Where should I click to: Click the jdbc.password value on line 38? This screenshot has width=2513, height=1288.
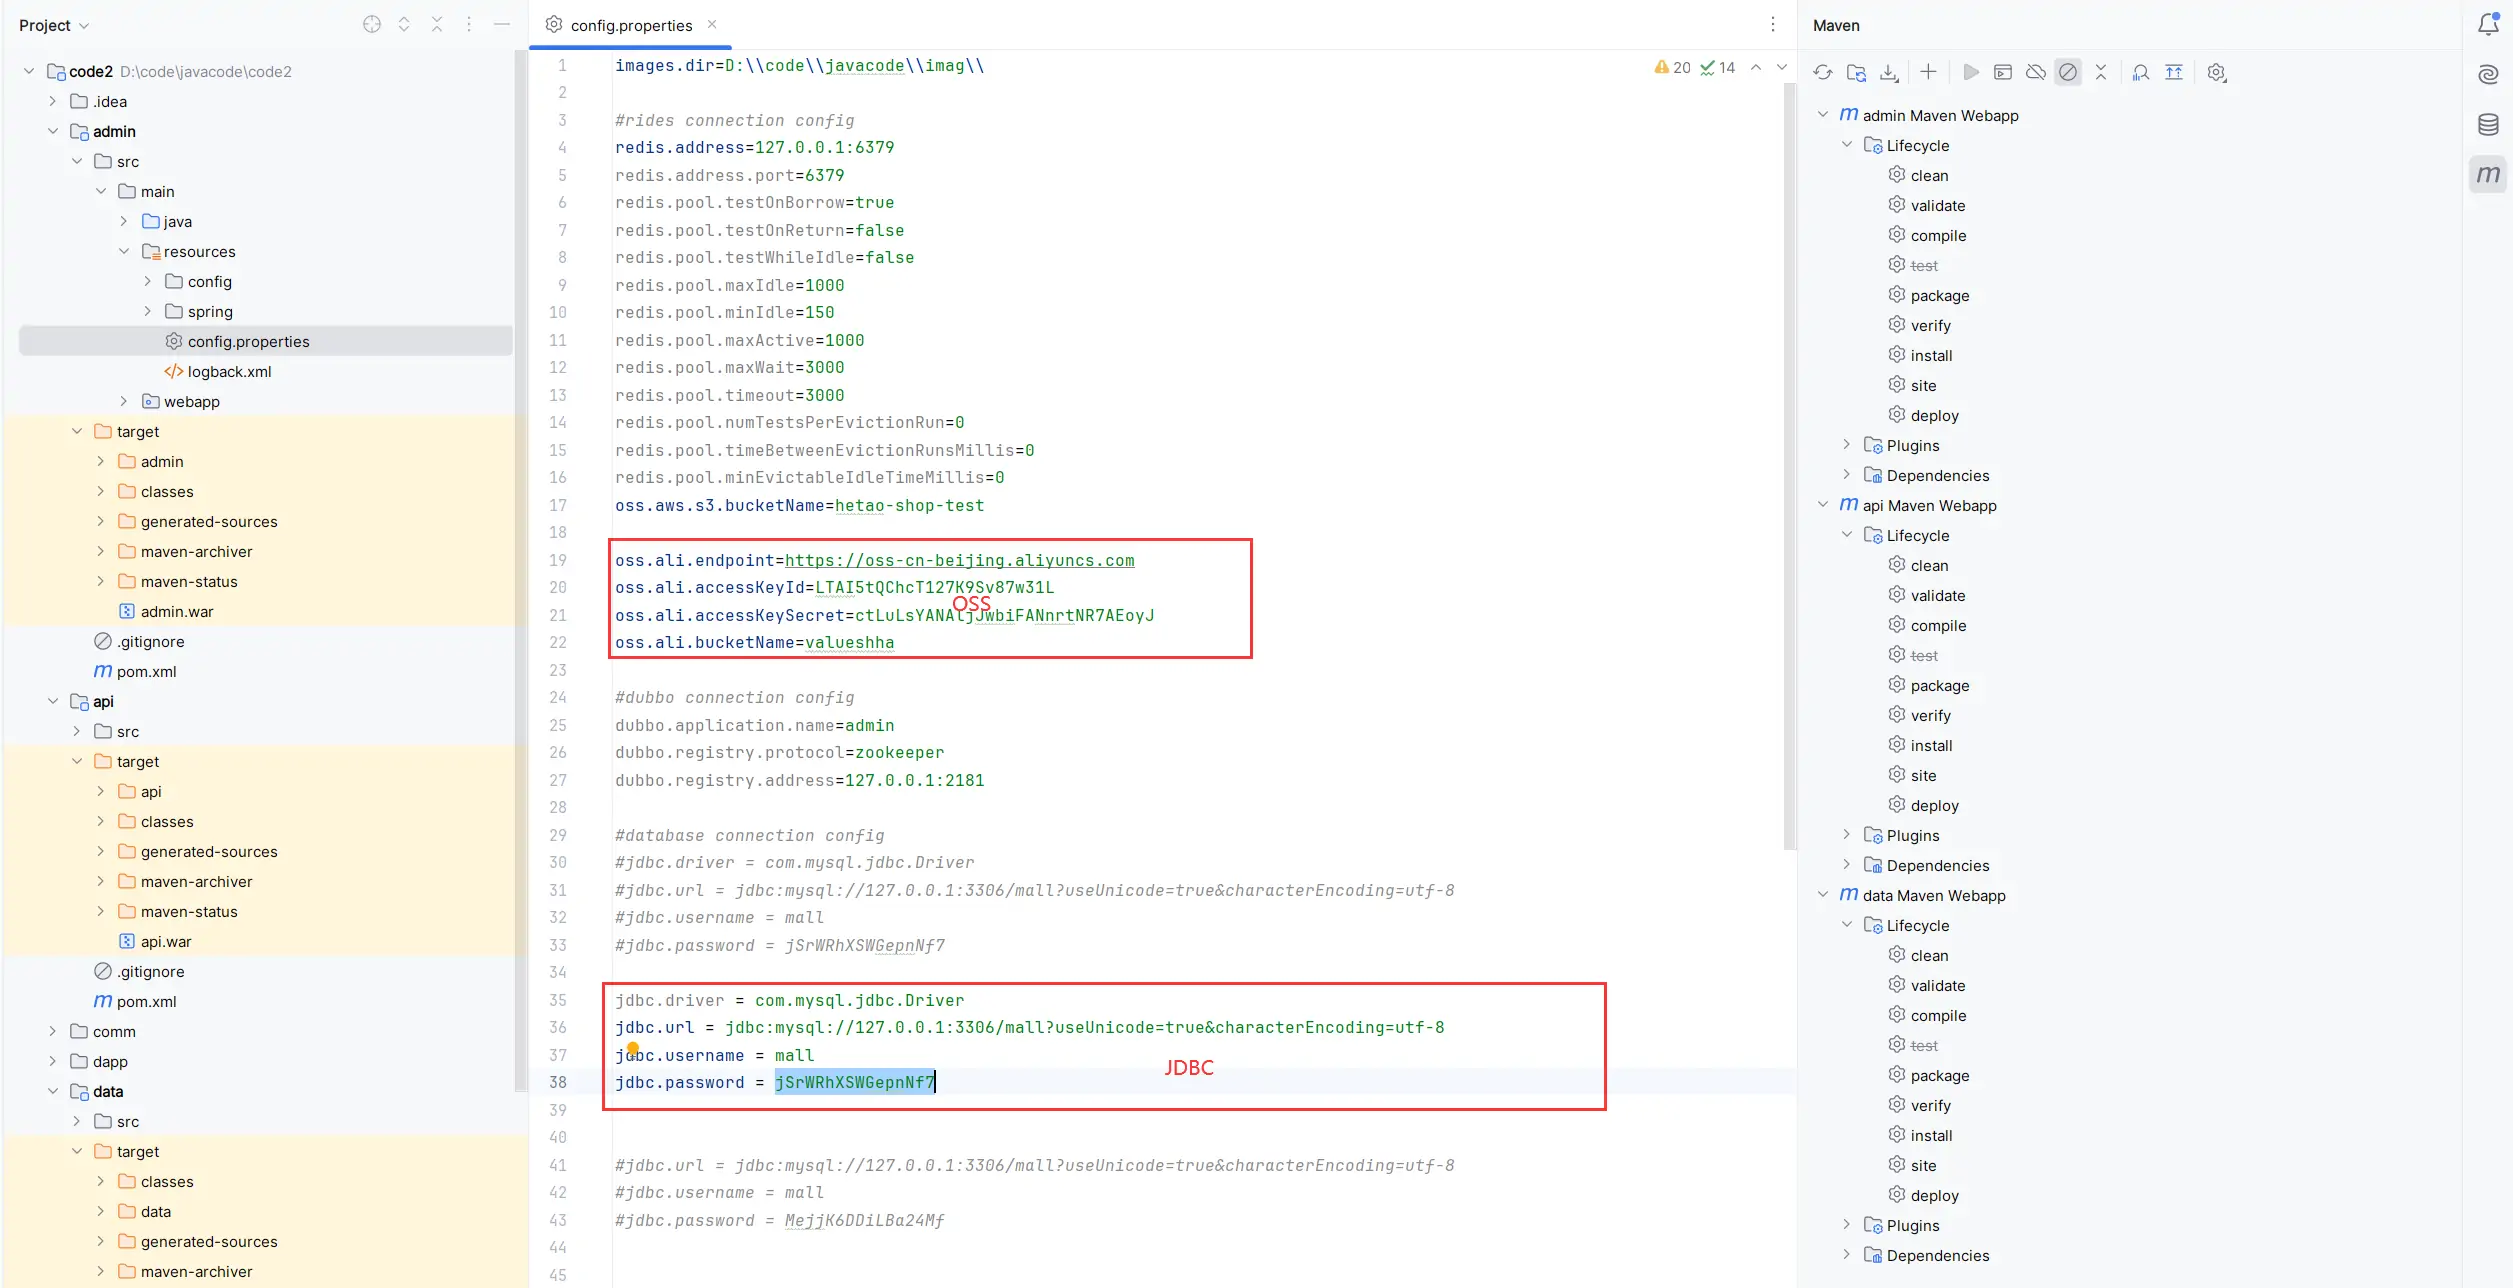[855, 1083]
